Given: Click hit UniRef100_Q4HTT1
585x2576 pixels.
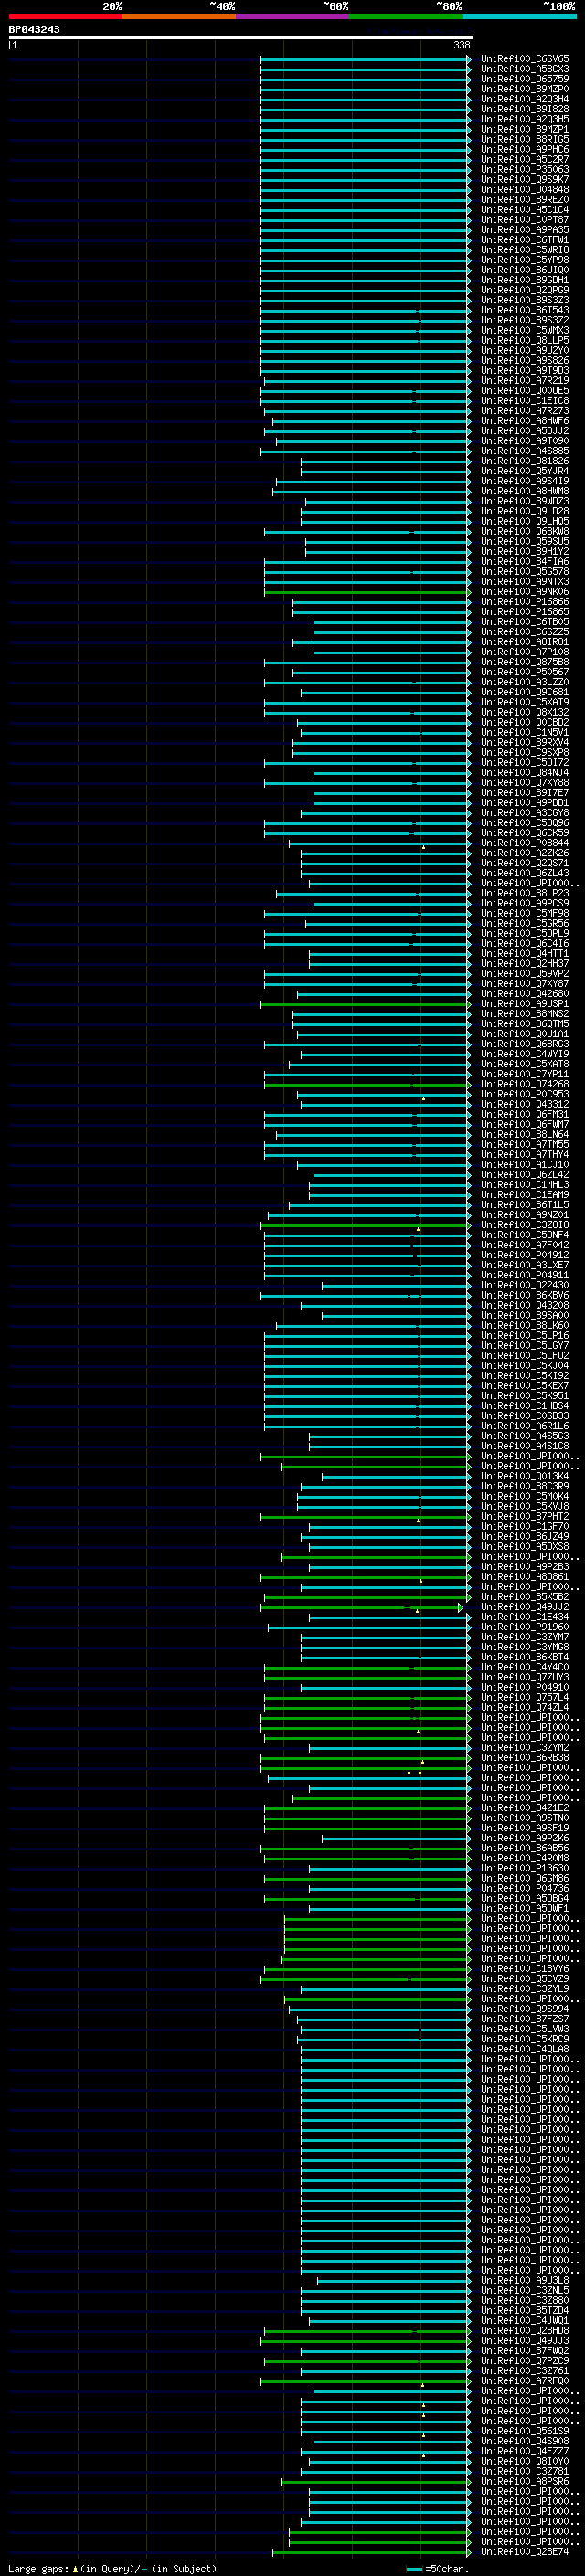Looking at the screenshot, I should tap(525, 954).
